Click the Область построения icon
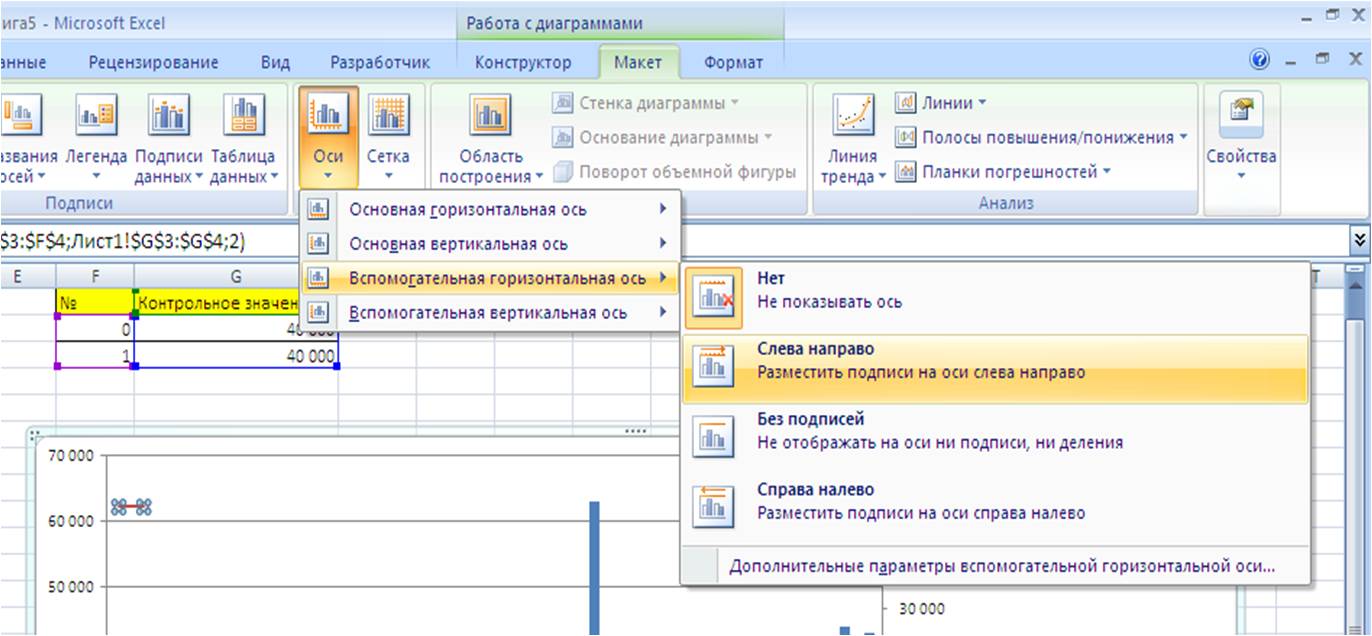Image resolution: width=1372 pixels, height=636 pixels. coord(490,114)
